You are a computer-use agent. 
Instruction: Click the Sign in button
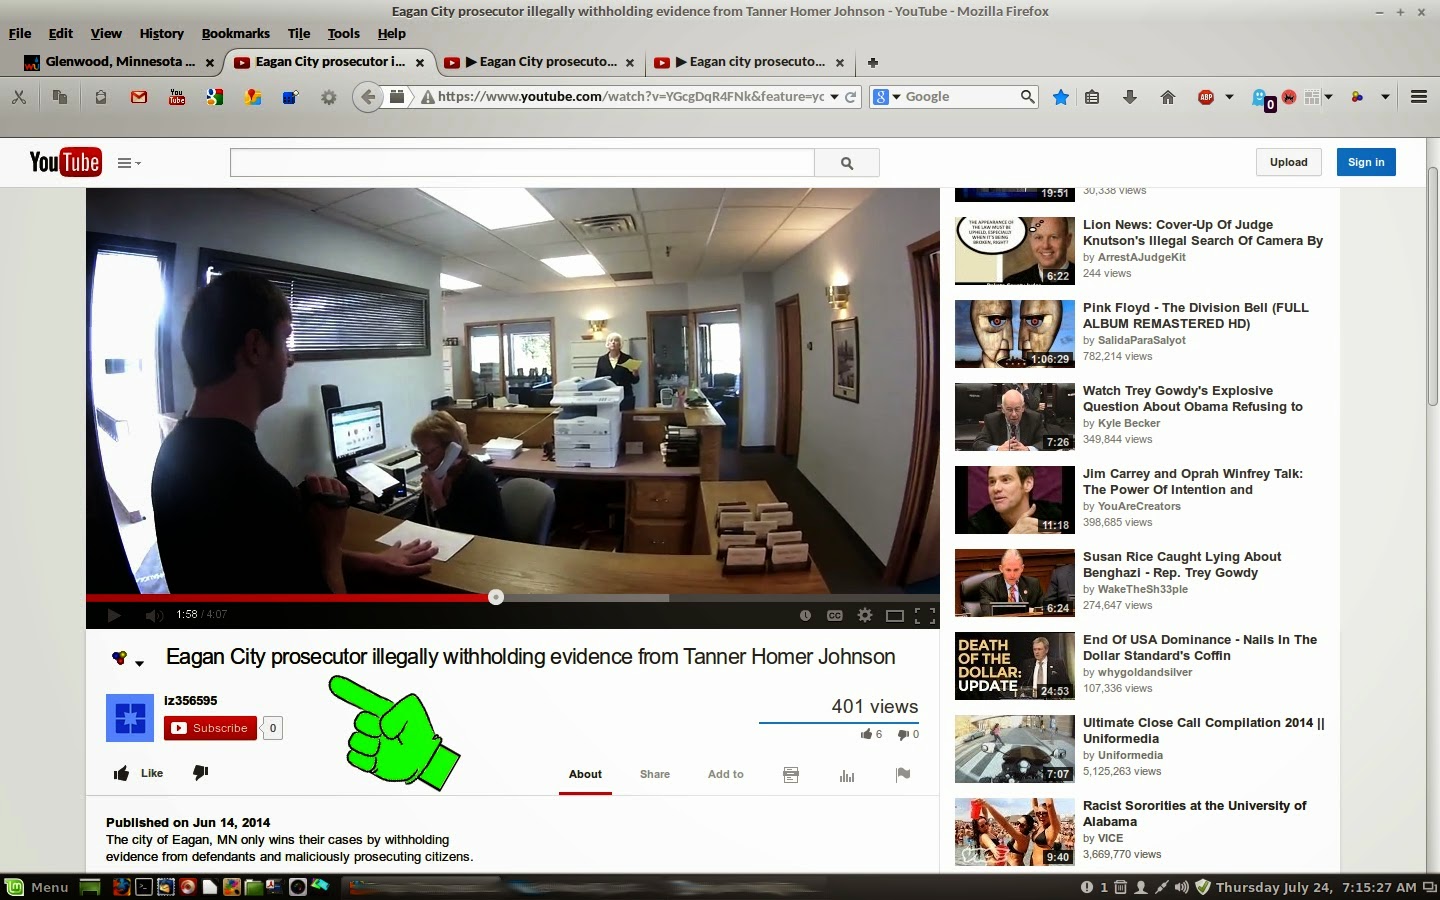[1366, 162]
